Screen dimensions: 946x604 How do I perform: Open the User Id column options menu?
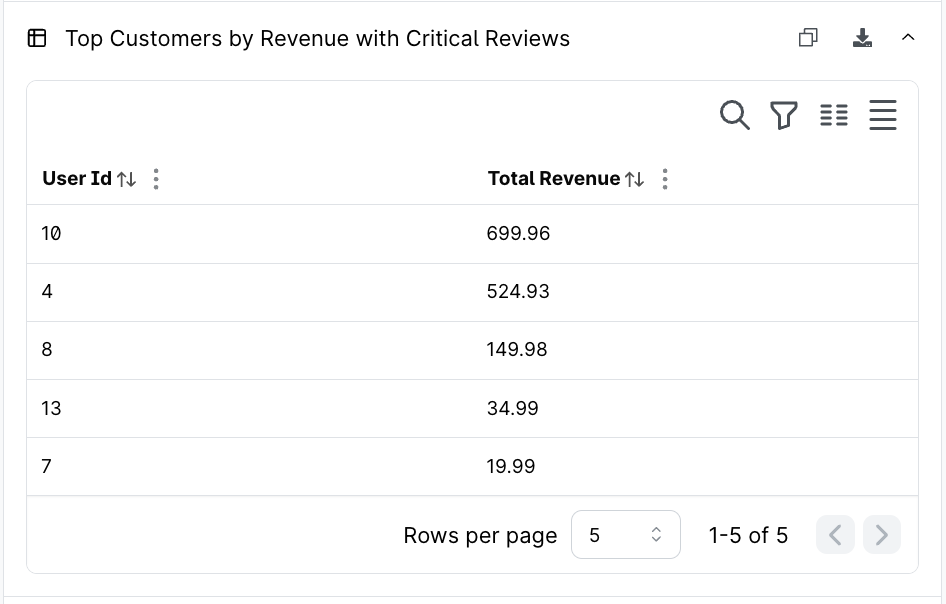pyautogui.click(x=155, y=179)
